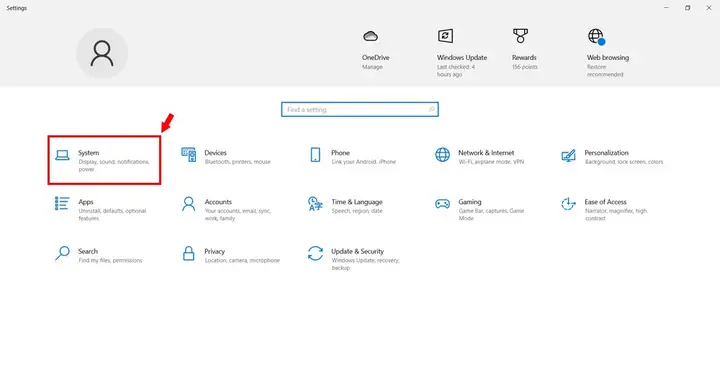
Task: Click the Gaming category title
Action: (470, 202)
